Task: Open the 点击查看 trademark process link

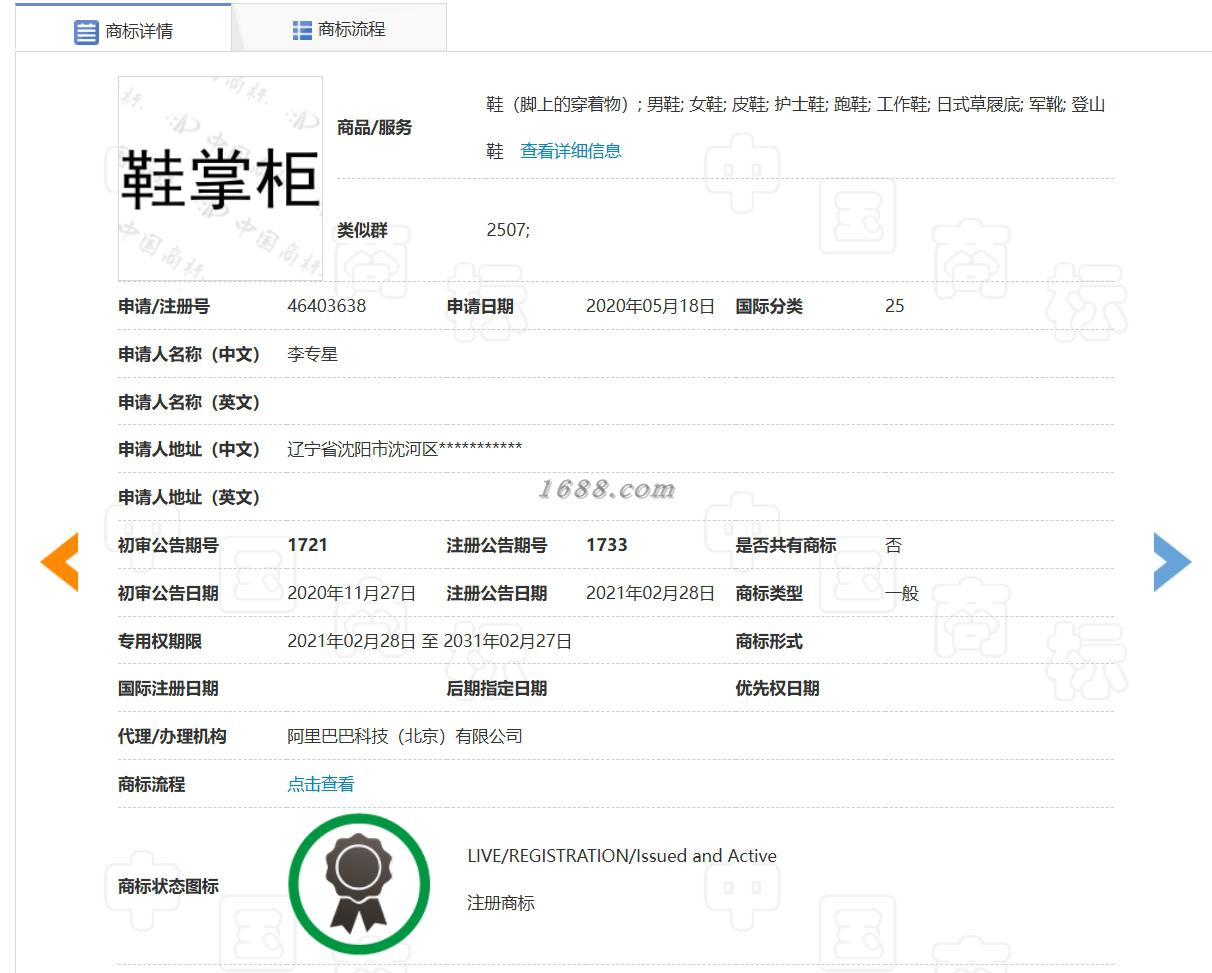Action: [x=321, y=785]
